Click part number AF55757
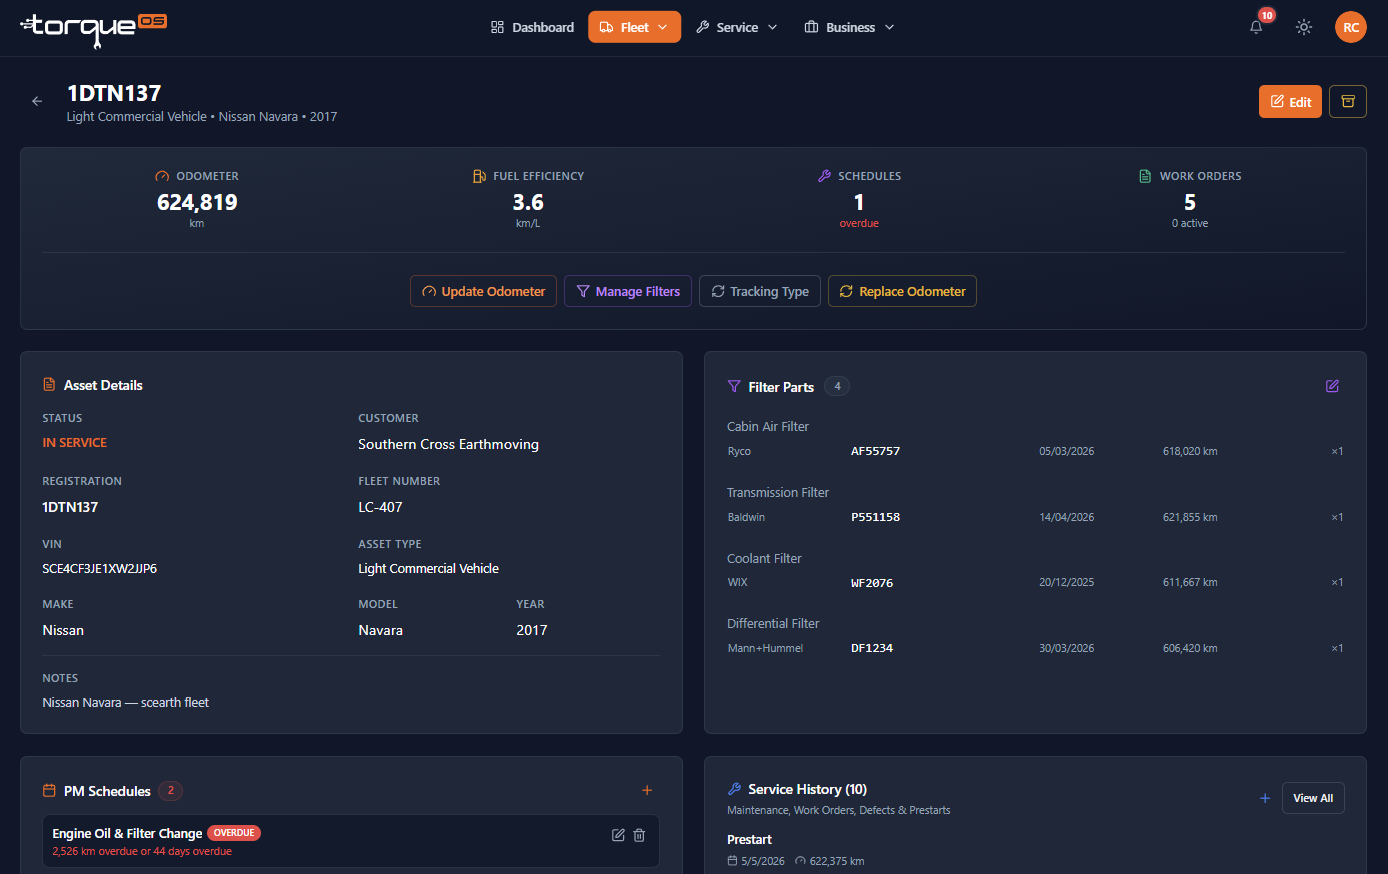 coord(875,451)
